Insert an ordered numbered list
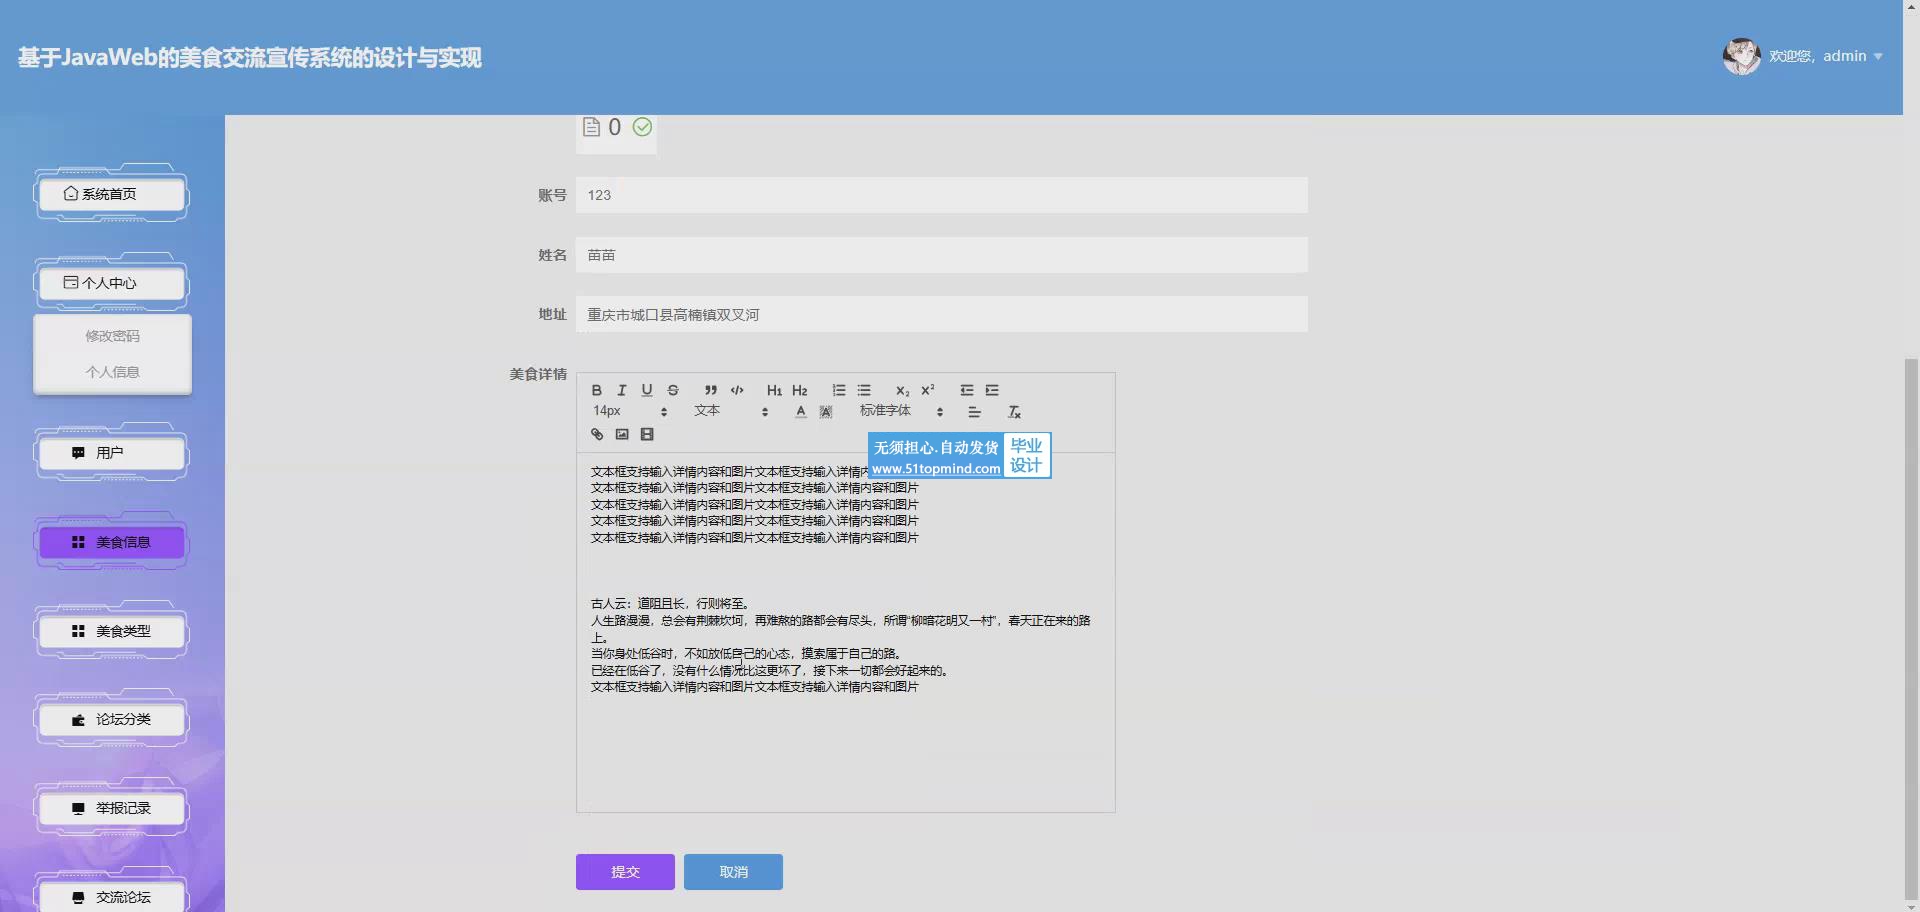 coord(839,390)
